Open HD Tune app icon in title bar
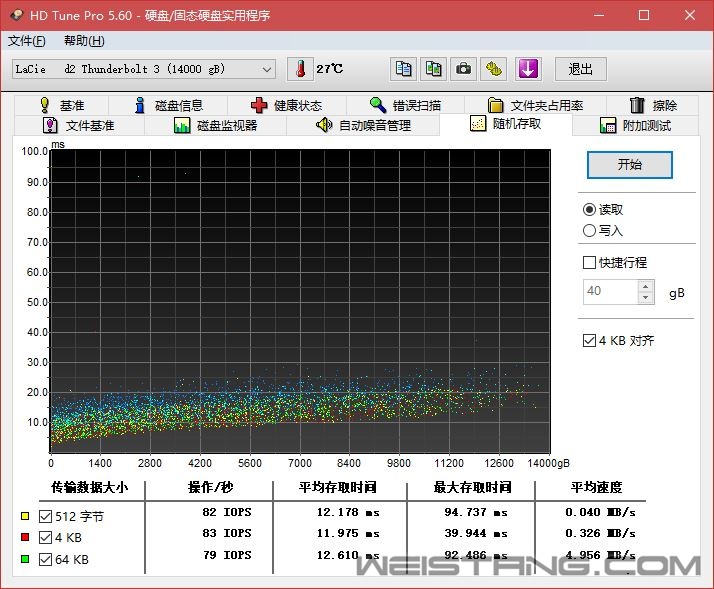 pos(17,15)
